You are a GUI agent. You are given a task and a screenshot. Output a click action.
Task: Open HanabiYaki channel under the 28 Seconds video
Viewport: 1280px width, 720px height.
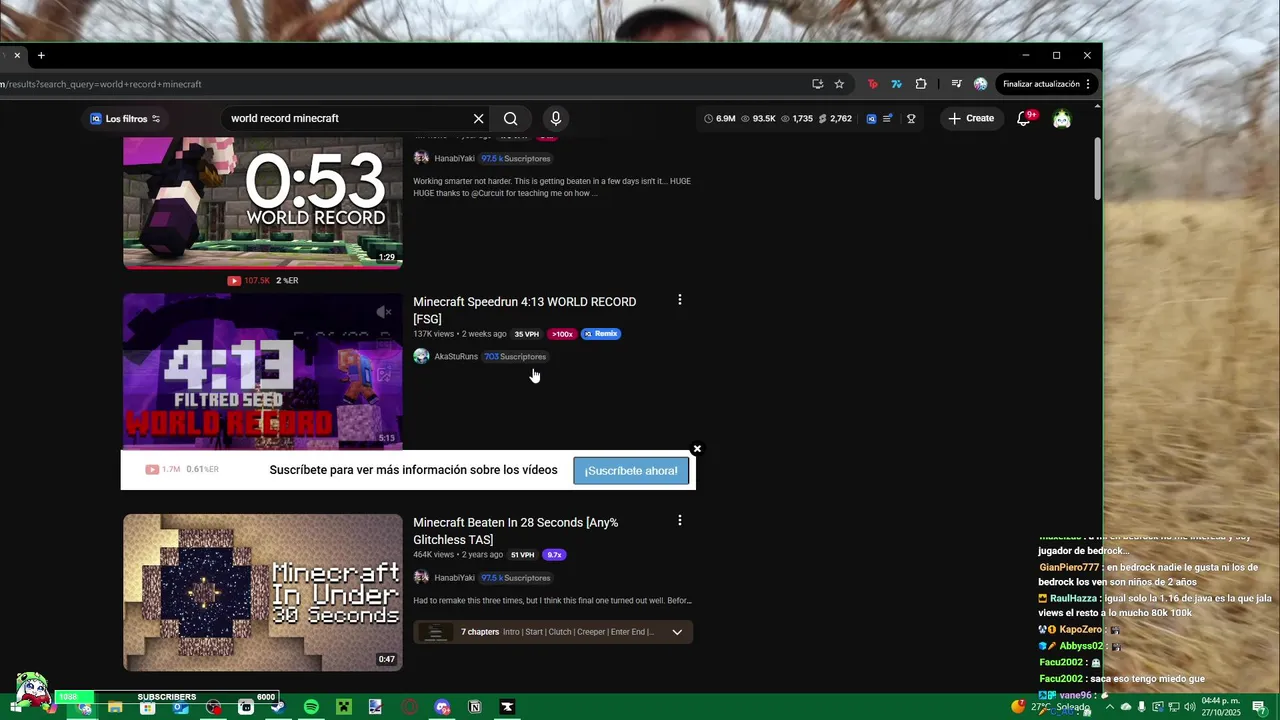[x=454, y=578]
